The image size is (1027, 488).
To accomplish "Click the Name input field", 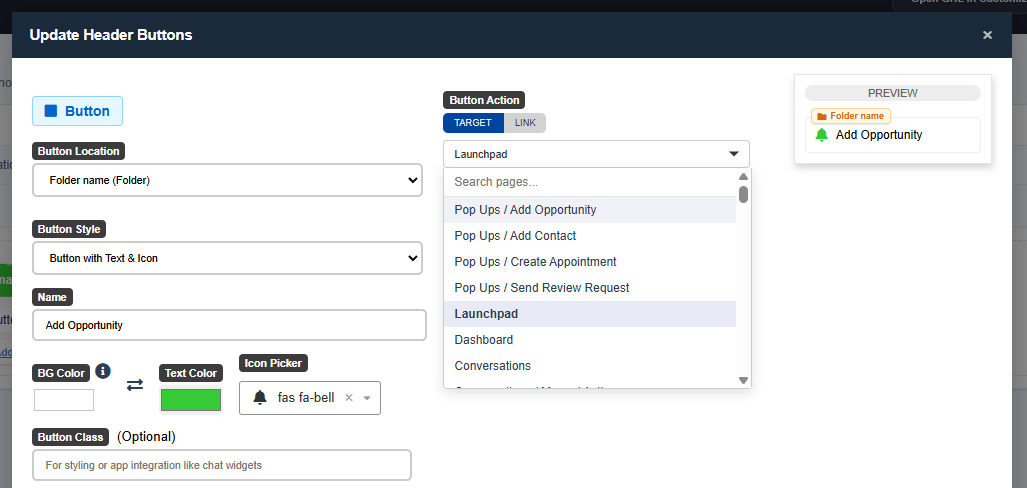I will (229, 325).
